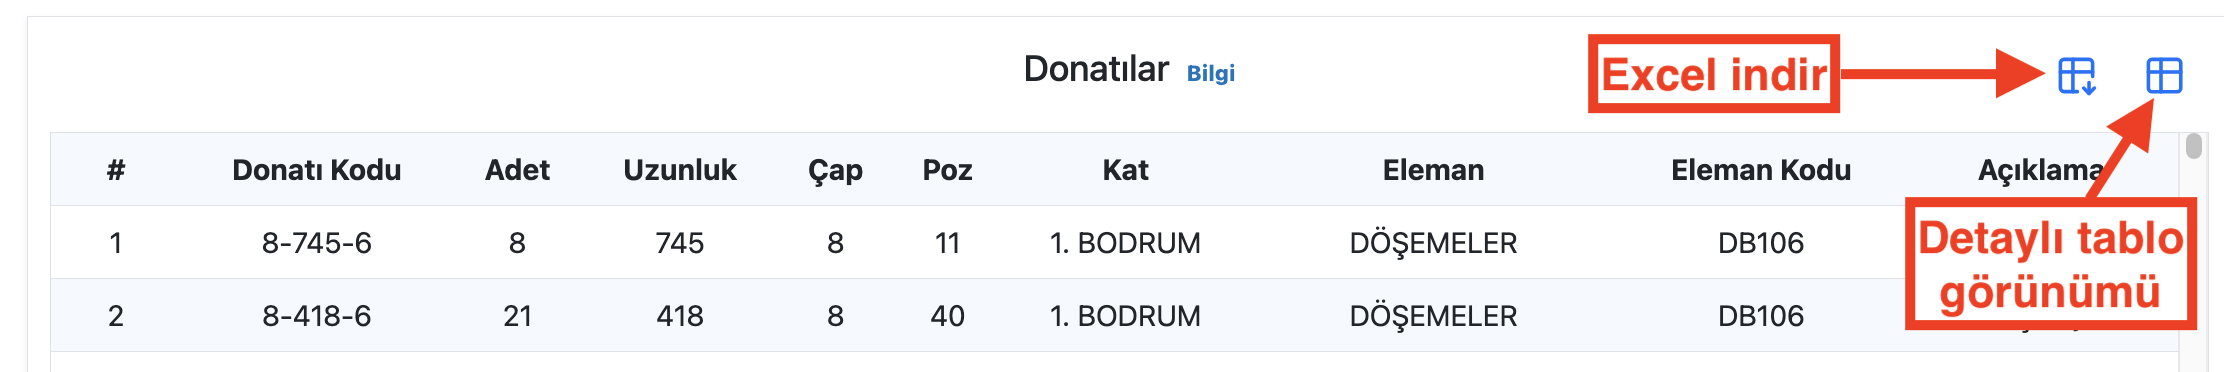Click row number 2 cell
Viewport: 2224px width, 372px height.
(116, 316)
